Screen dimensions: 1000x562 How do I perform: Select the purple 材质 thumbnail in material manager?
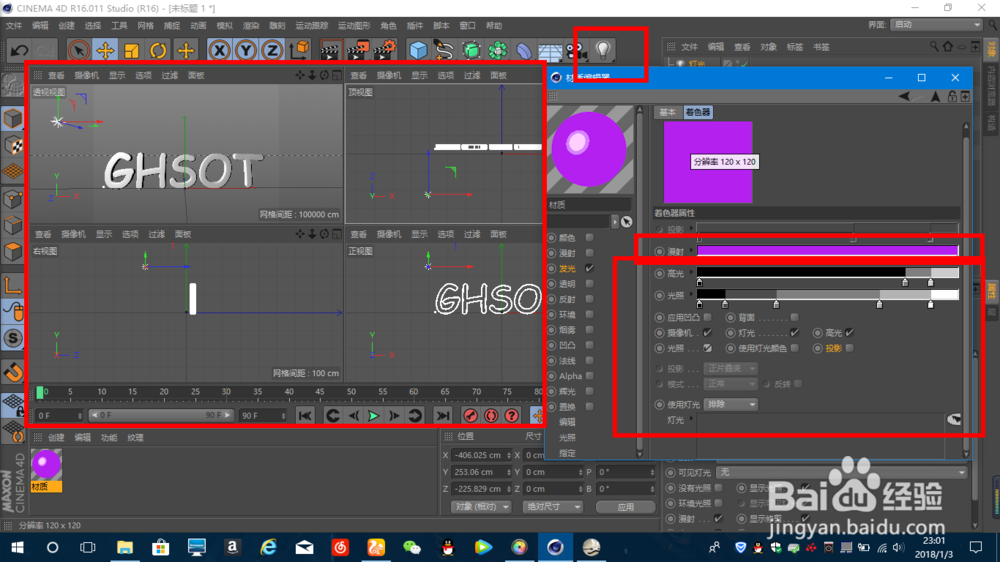pyautogui.click(x=47, y=464)
